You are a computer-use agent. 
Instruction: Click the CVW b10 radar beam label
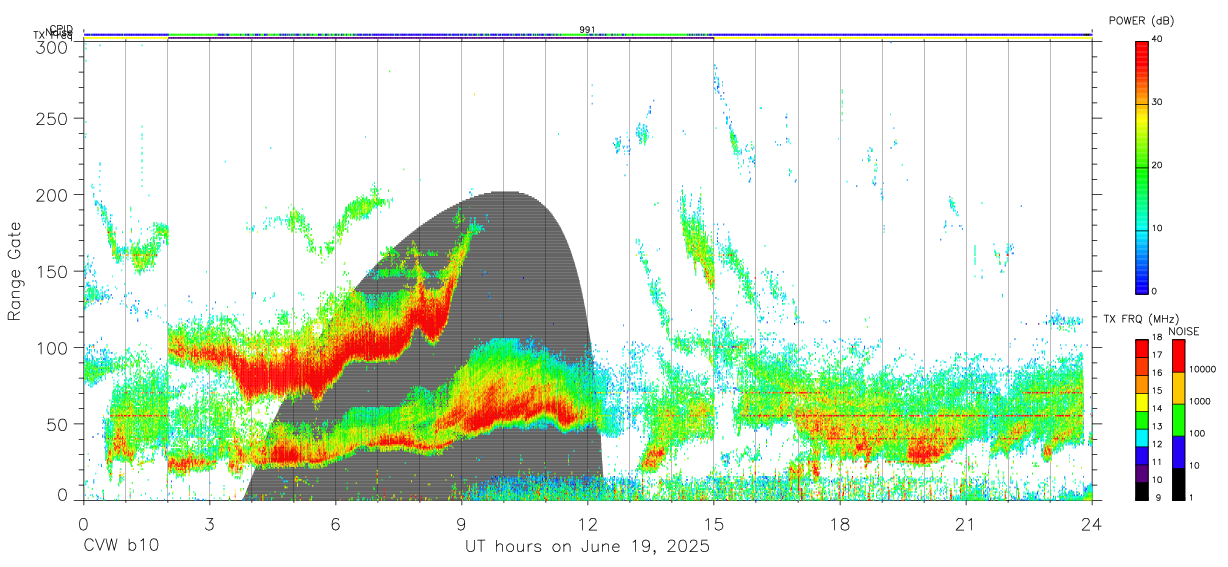[120, 547]
